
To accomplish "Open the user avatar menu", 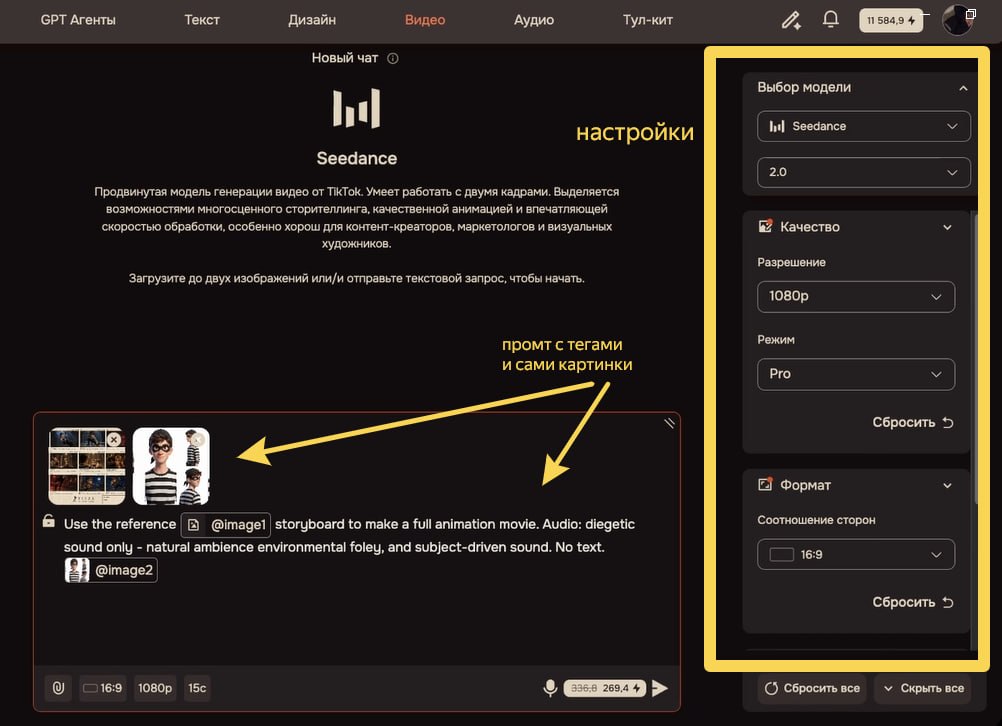I will pyautogui.click(x=957, y=20).
